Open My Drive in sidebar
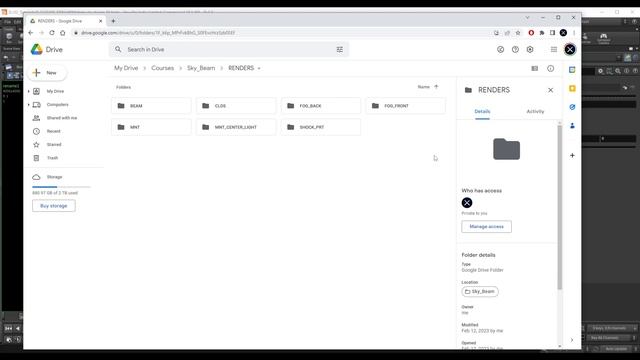 (x=56, y=91)
